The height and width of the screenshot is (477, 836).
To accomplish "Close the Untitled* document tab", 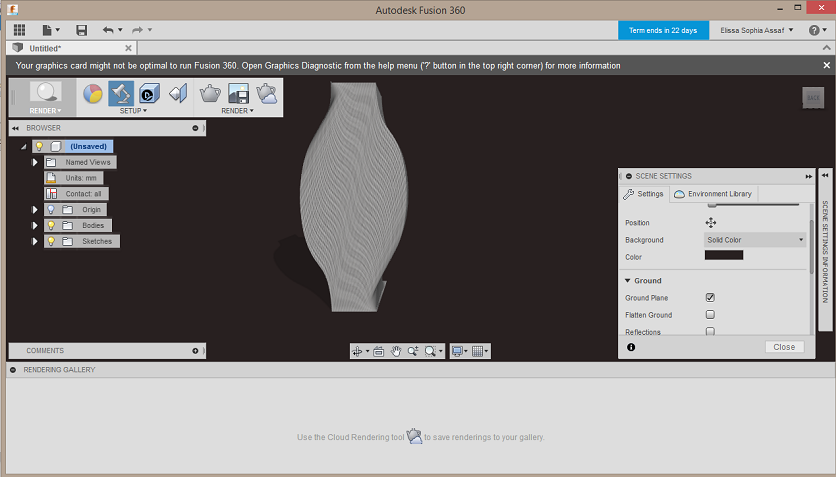I will [x=128, y=48].
